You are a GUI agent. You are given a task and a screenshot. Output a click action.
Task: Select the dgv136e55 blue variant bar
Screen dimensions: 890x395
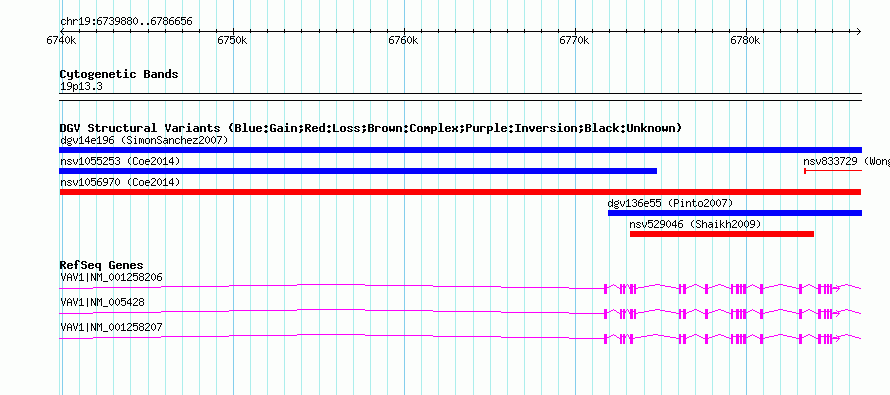734,213
